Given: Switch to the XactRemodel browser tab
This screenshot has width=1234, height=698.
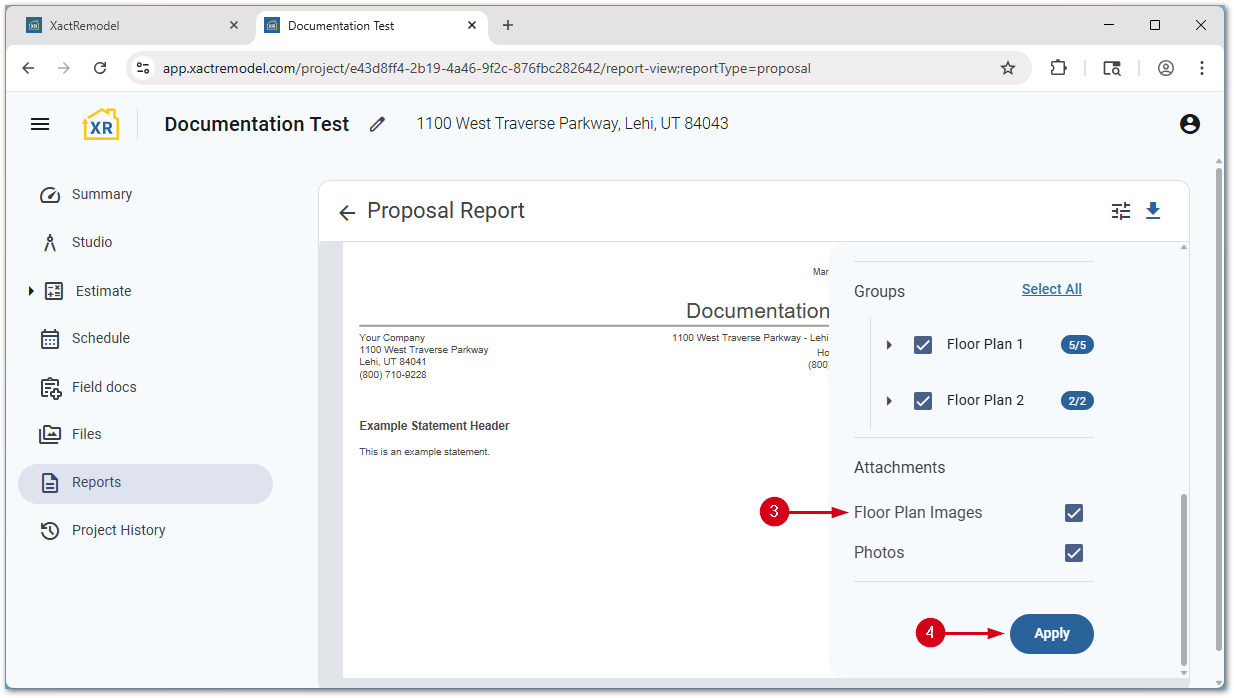Looking at the screenshot, I should click(130, 26).
